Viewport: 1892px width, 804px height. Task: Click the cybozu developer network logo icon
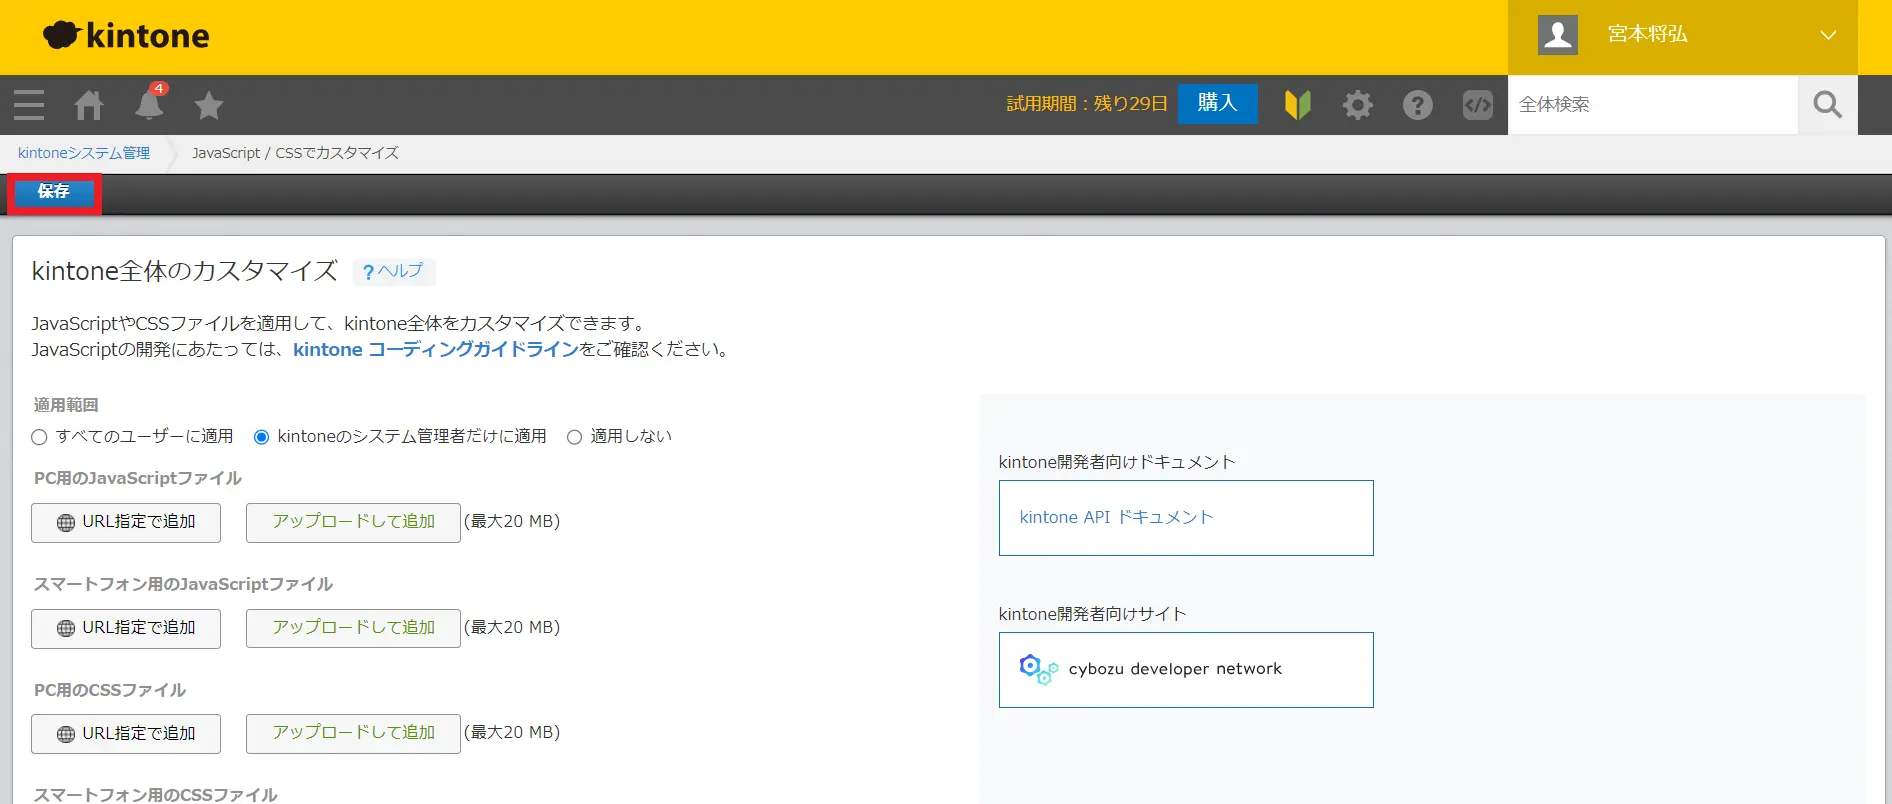click(x=1038, y=669)
